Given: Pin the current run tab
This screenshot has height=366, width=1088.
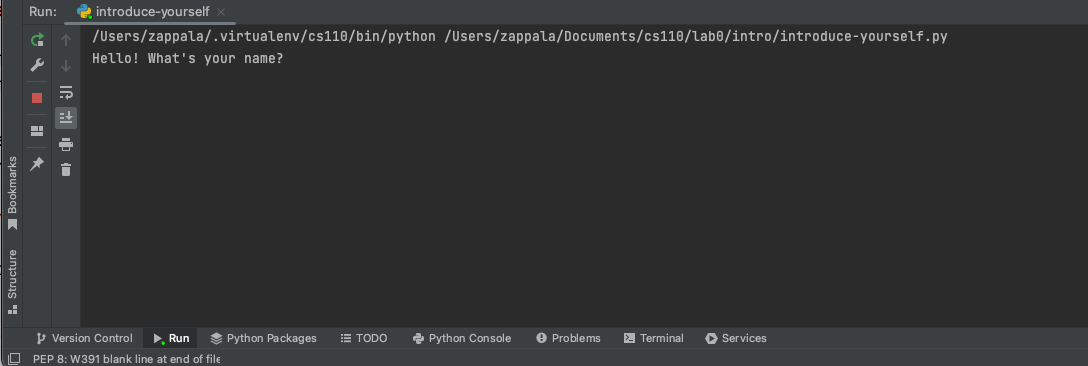Looking at the screenshot, I should coord(37,164).
